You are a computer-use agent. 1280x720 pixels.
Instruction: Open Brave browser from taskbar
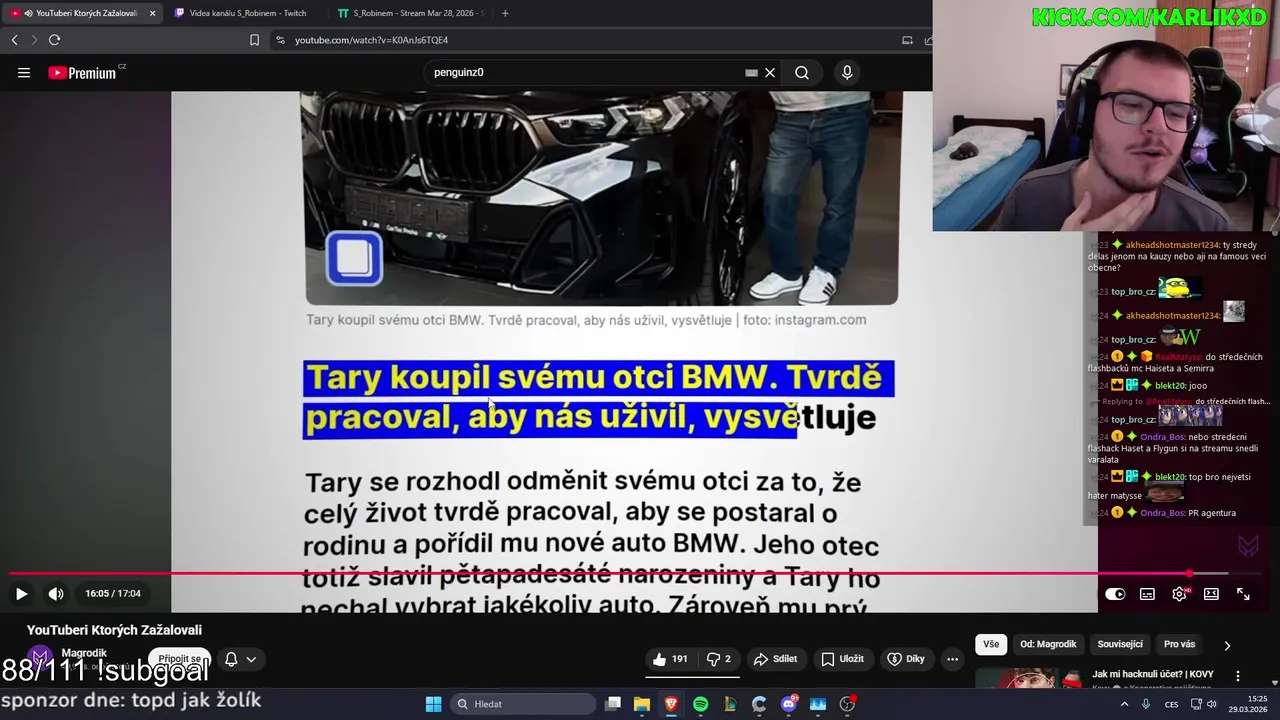click(671, 704)
